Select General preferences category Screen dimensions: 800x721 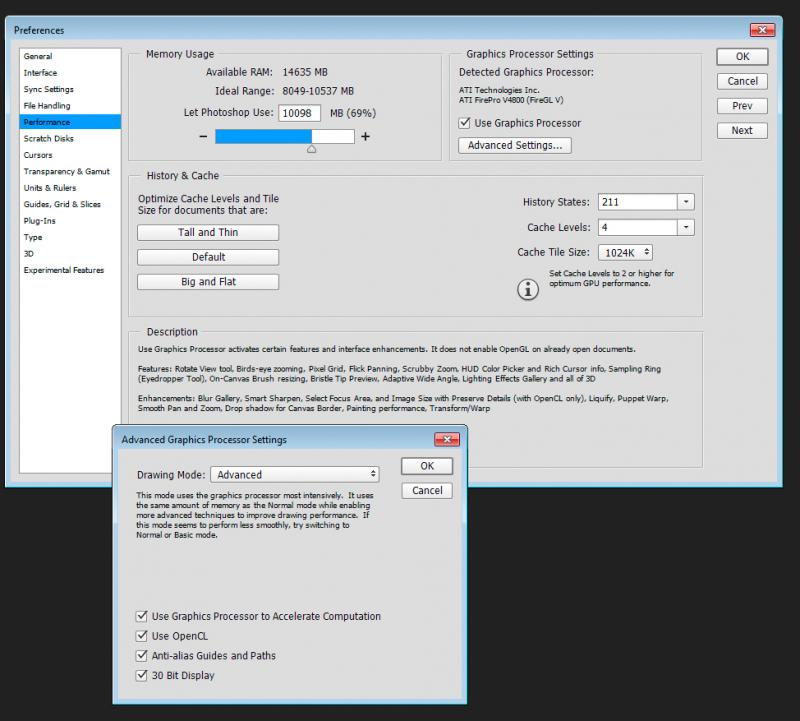[70, 56]
